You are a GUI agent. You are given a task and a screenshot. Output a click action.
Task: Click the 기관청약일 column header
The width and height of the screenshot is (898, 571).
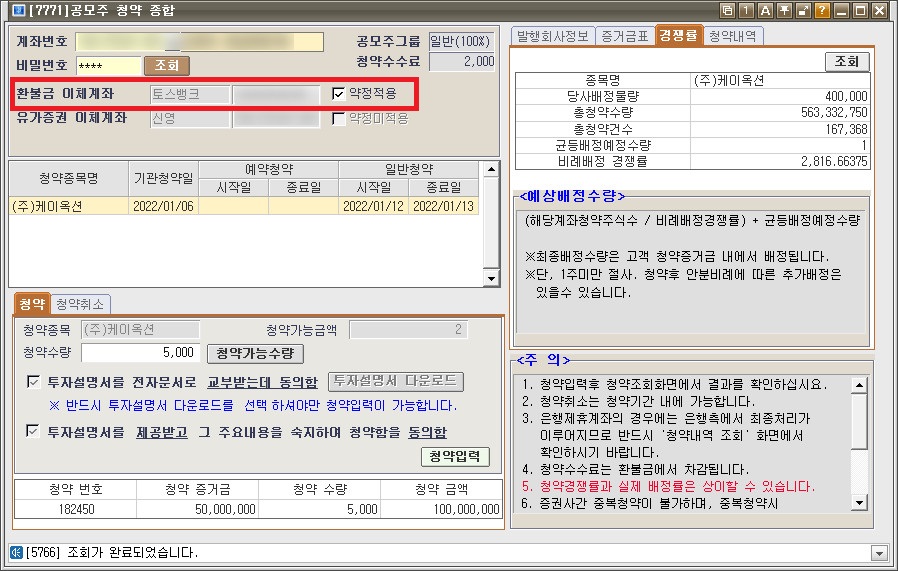click(x=164, y=179)
